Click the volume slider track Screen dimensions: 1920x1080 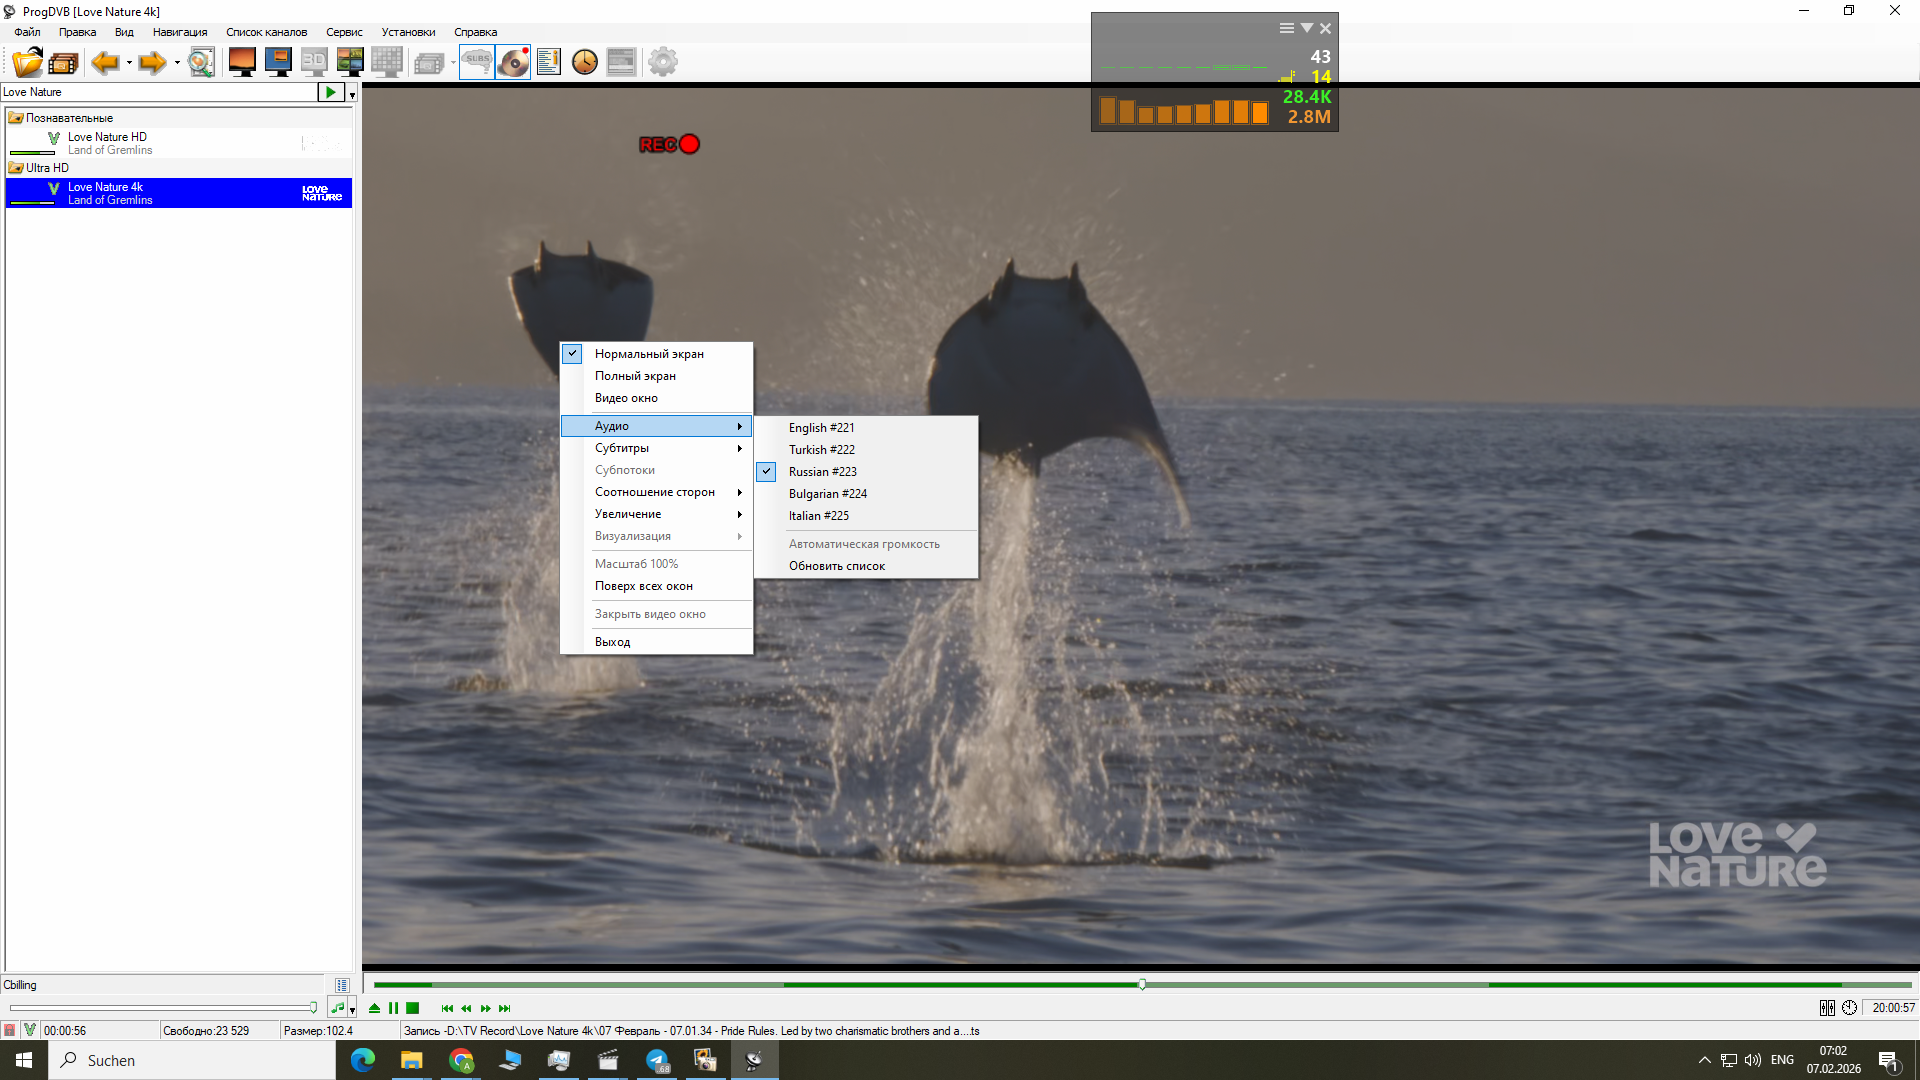pos(160,1008)
